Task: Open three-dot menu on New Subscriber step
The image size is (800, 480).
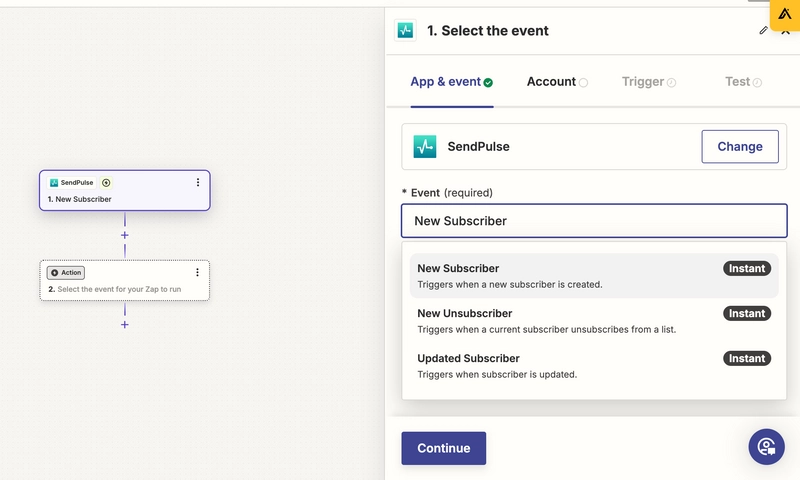Action: 198,183
